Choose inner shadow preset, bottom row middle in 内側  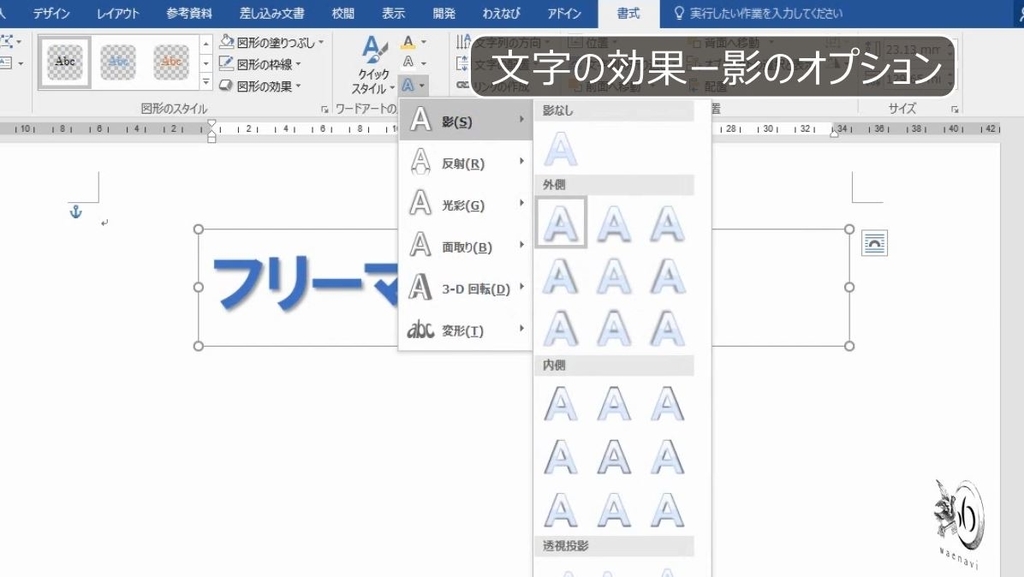pos(614,509)
